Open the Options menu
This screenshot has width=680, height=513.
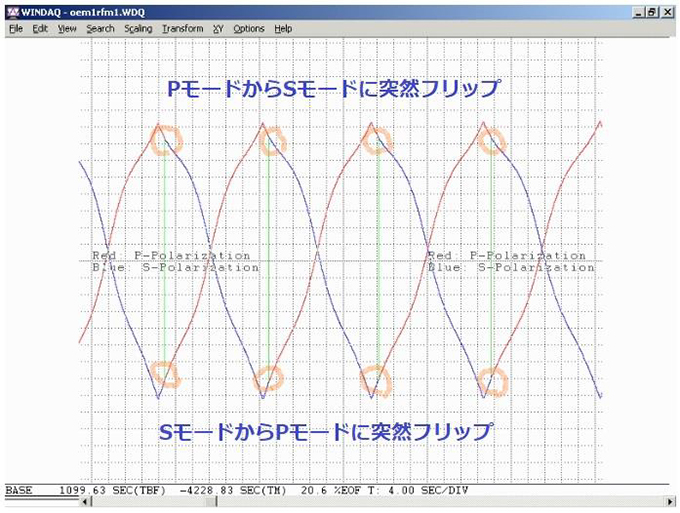[x=249, y=29]
